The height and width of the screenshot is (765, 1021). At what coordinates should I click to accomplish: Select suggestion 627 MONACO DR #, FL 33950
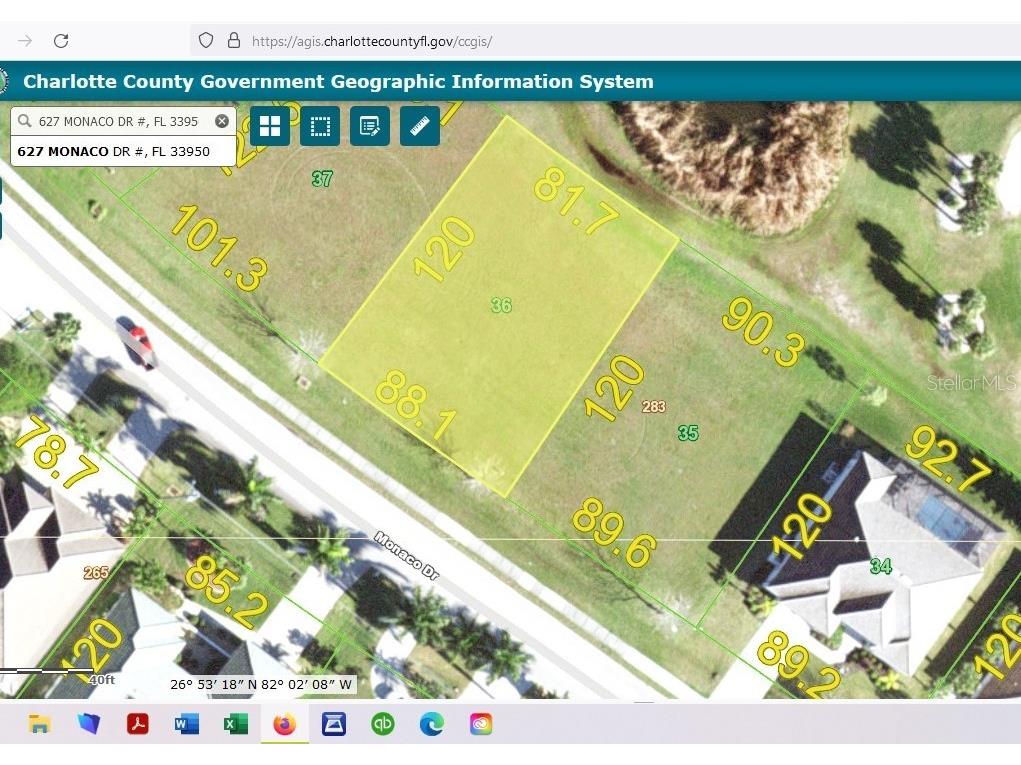[122, 151]
